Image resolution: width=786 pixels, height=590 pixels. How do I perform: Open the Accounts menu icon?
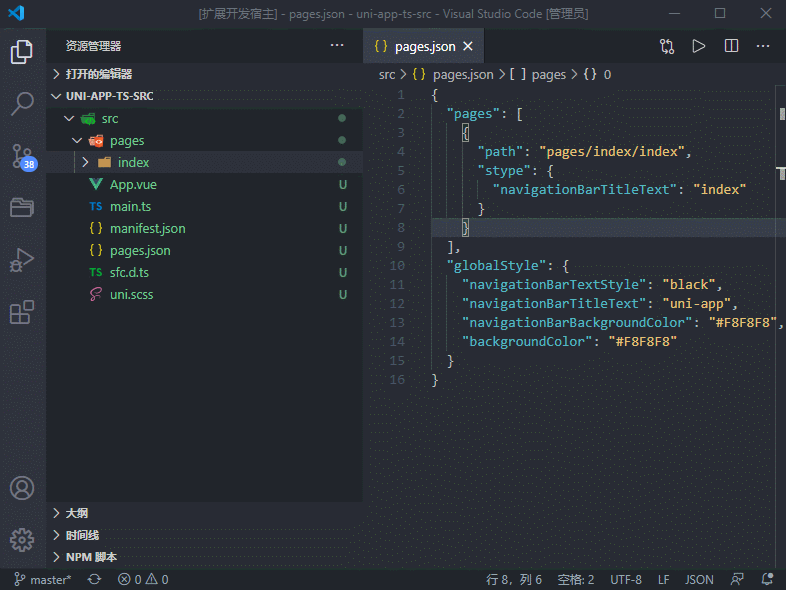click(x=22, y=488)
